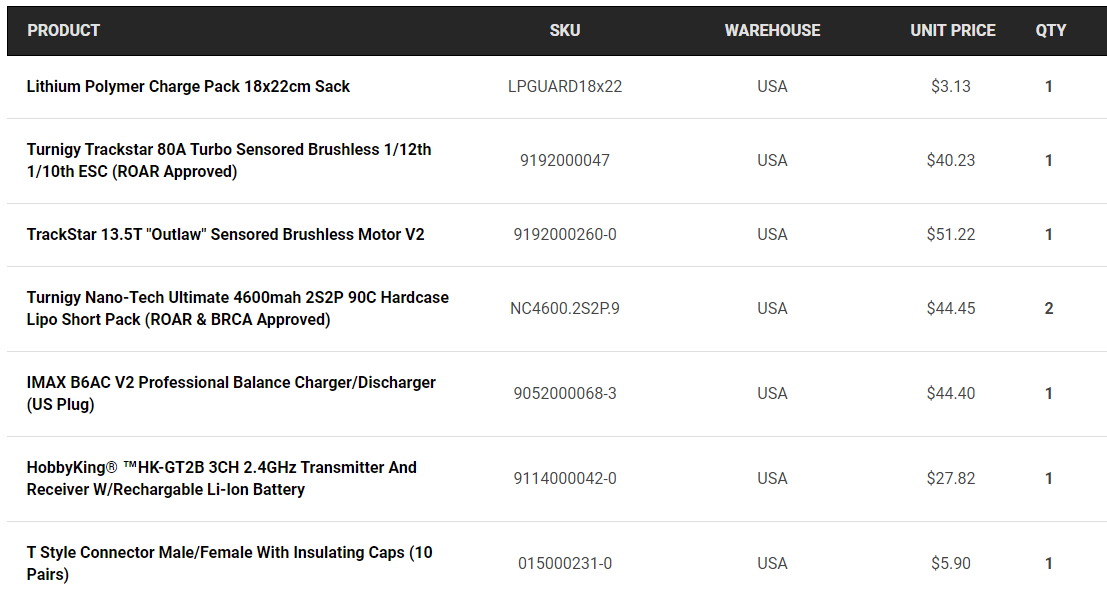Open TrackStar 13.5T Outlaw Motor V2 product
Screen dimensions: 1107x604
[x=225, y=234]
